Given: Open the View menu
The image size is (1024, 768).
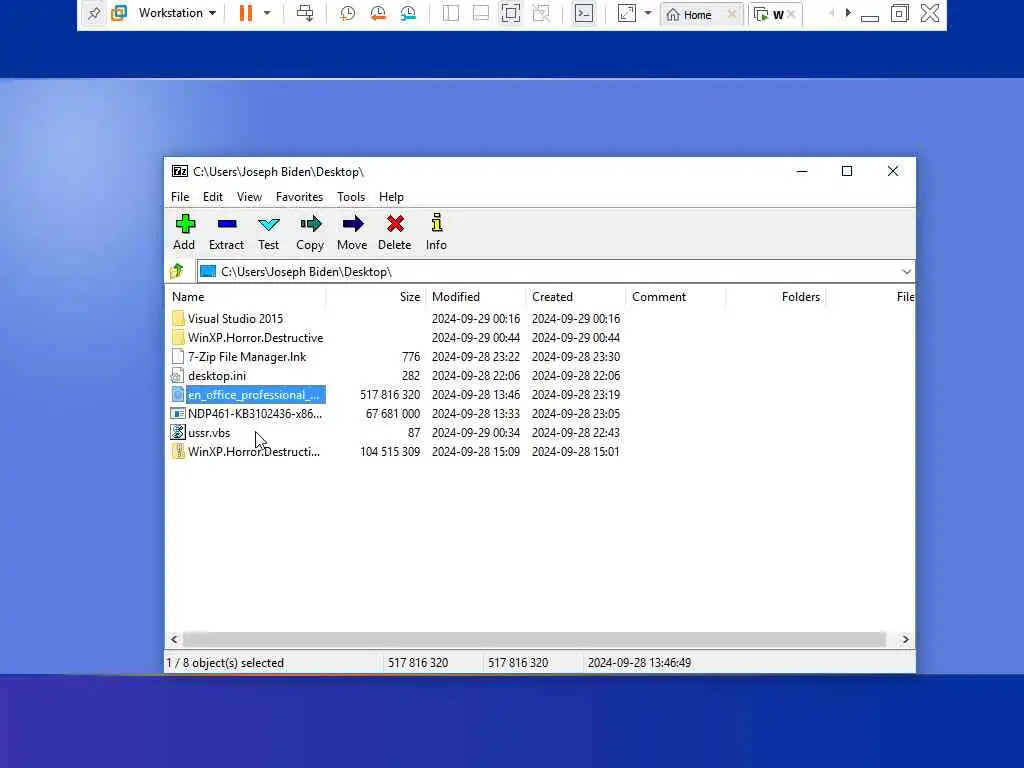Looking at the screenshot, I should click(x=249, y=197).
